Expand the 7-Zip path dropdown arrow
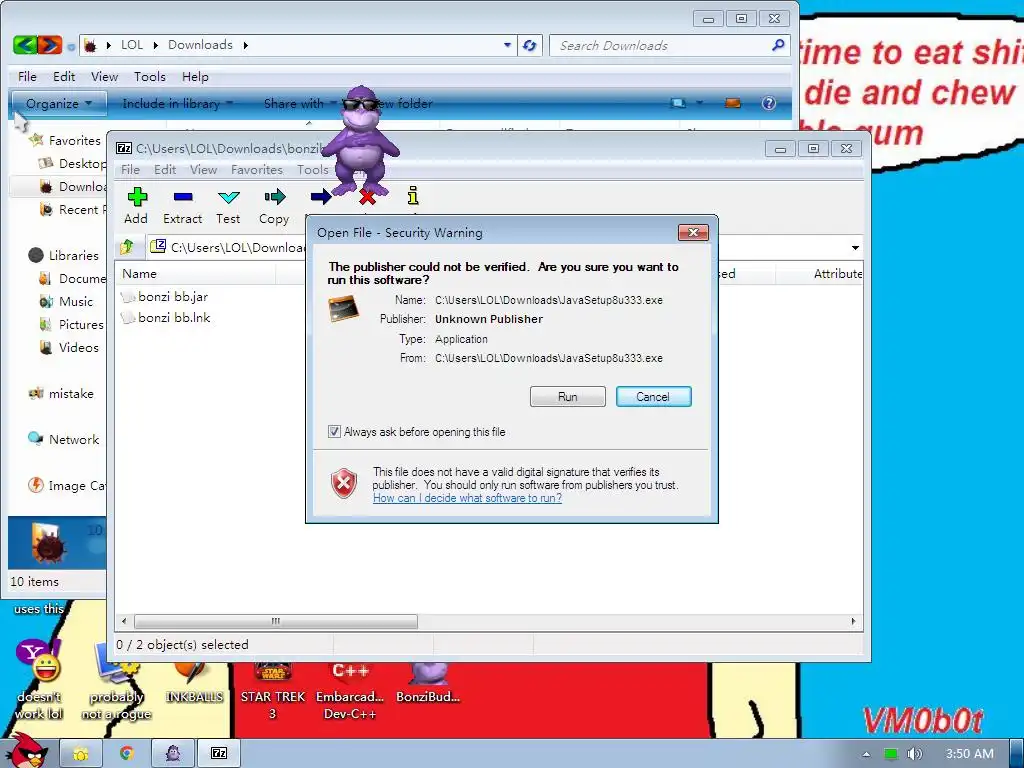Screen dimensions: 1024x768 856,248
